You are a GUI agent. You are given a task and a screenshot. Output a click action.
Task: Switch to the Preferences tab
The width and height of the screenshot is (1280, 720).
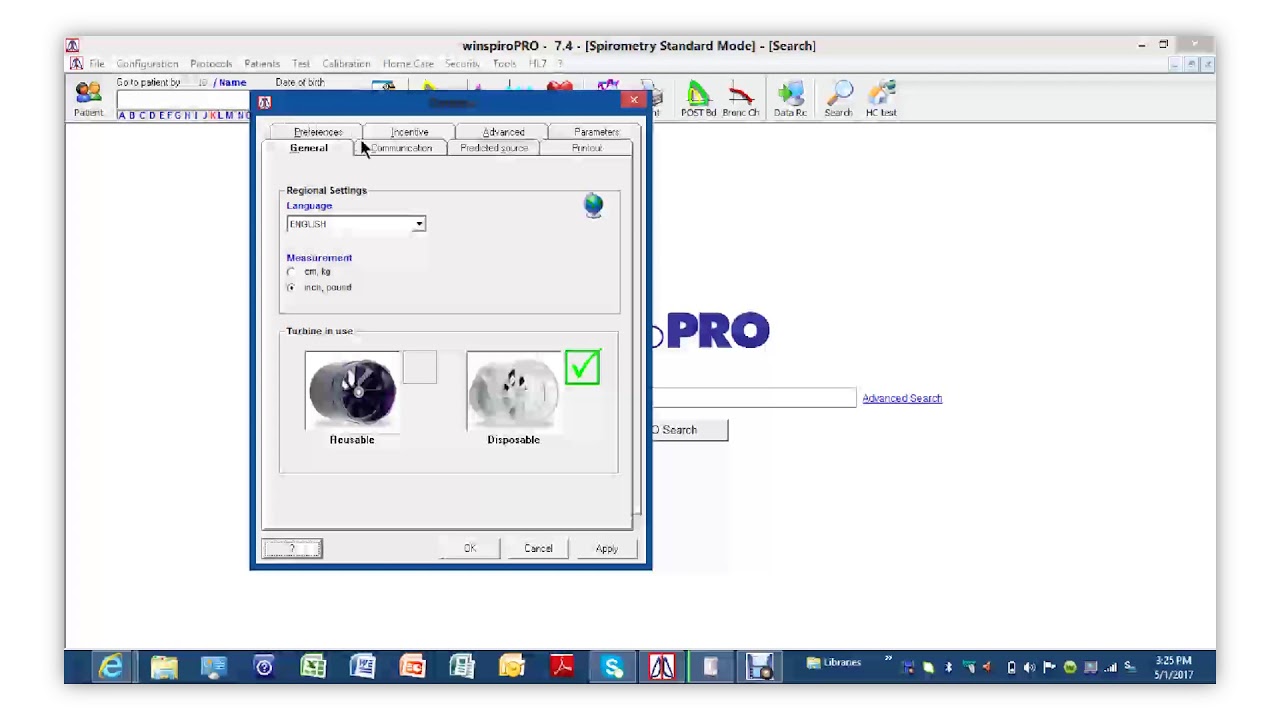coord(318,132)
